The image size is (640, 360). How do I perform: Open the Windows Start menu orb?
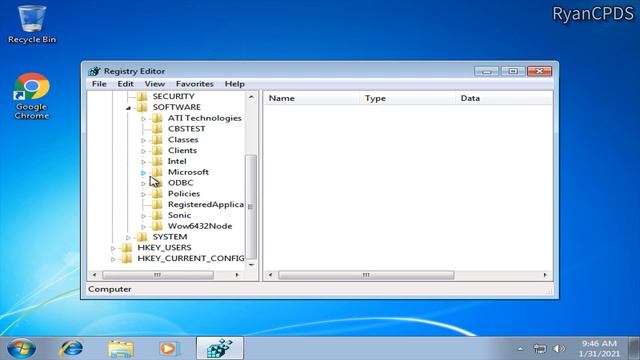point(21,349)
